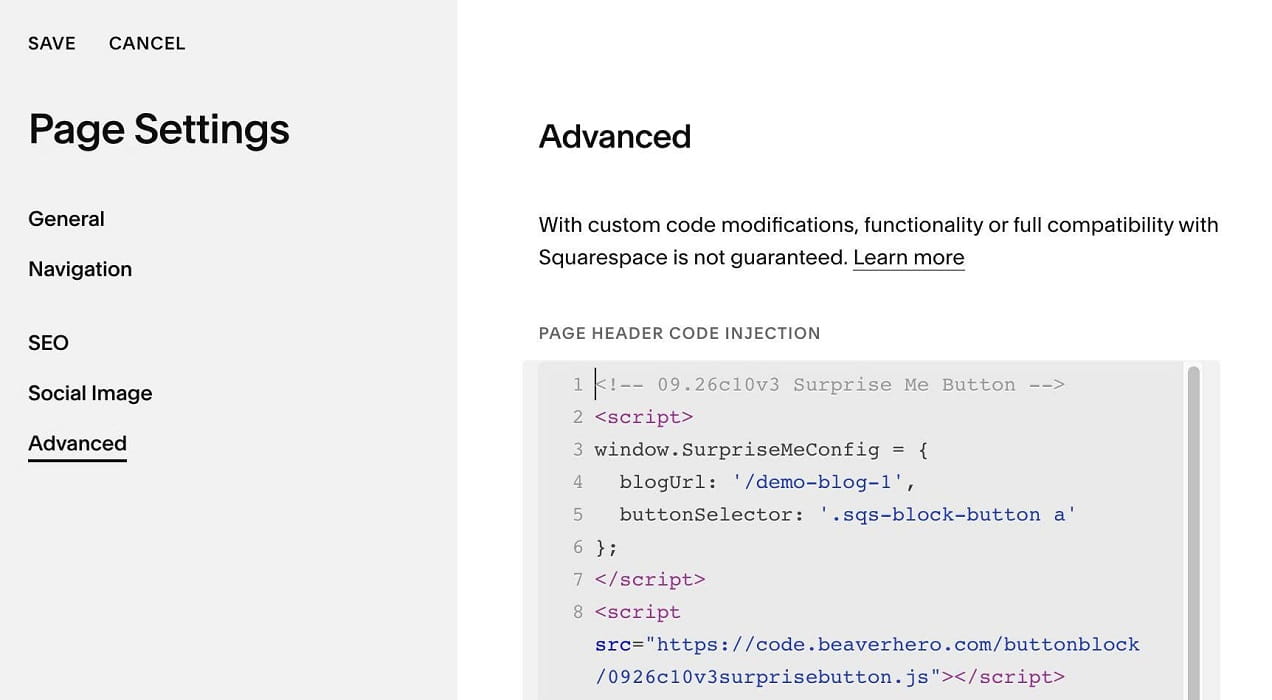The height and width of the screenshot is (700, 1272).
Task: Click the closing script tag on line 7
Action: [650, 579]
